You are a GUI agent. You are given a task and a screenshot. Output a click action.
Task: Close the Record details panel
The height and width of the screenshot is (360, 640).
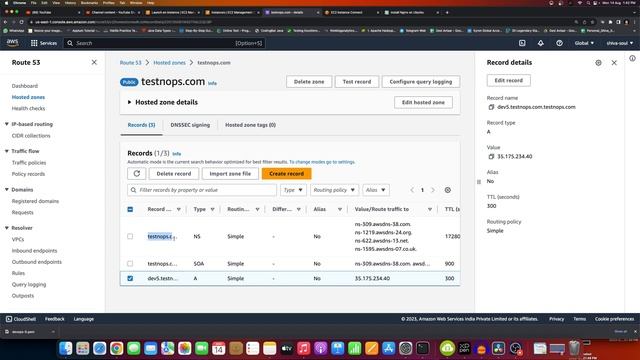[x=614, y=62]
